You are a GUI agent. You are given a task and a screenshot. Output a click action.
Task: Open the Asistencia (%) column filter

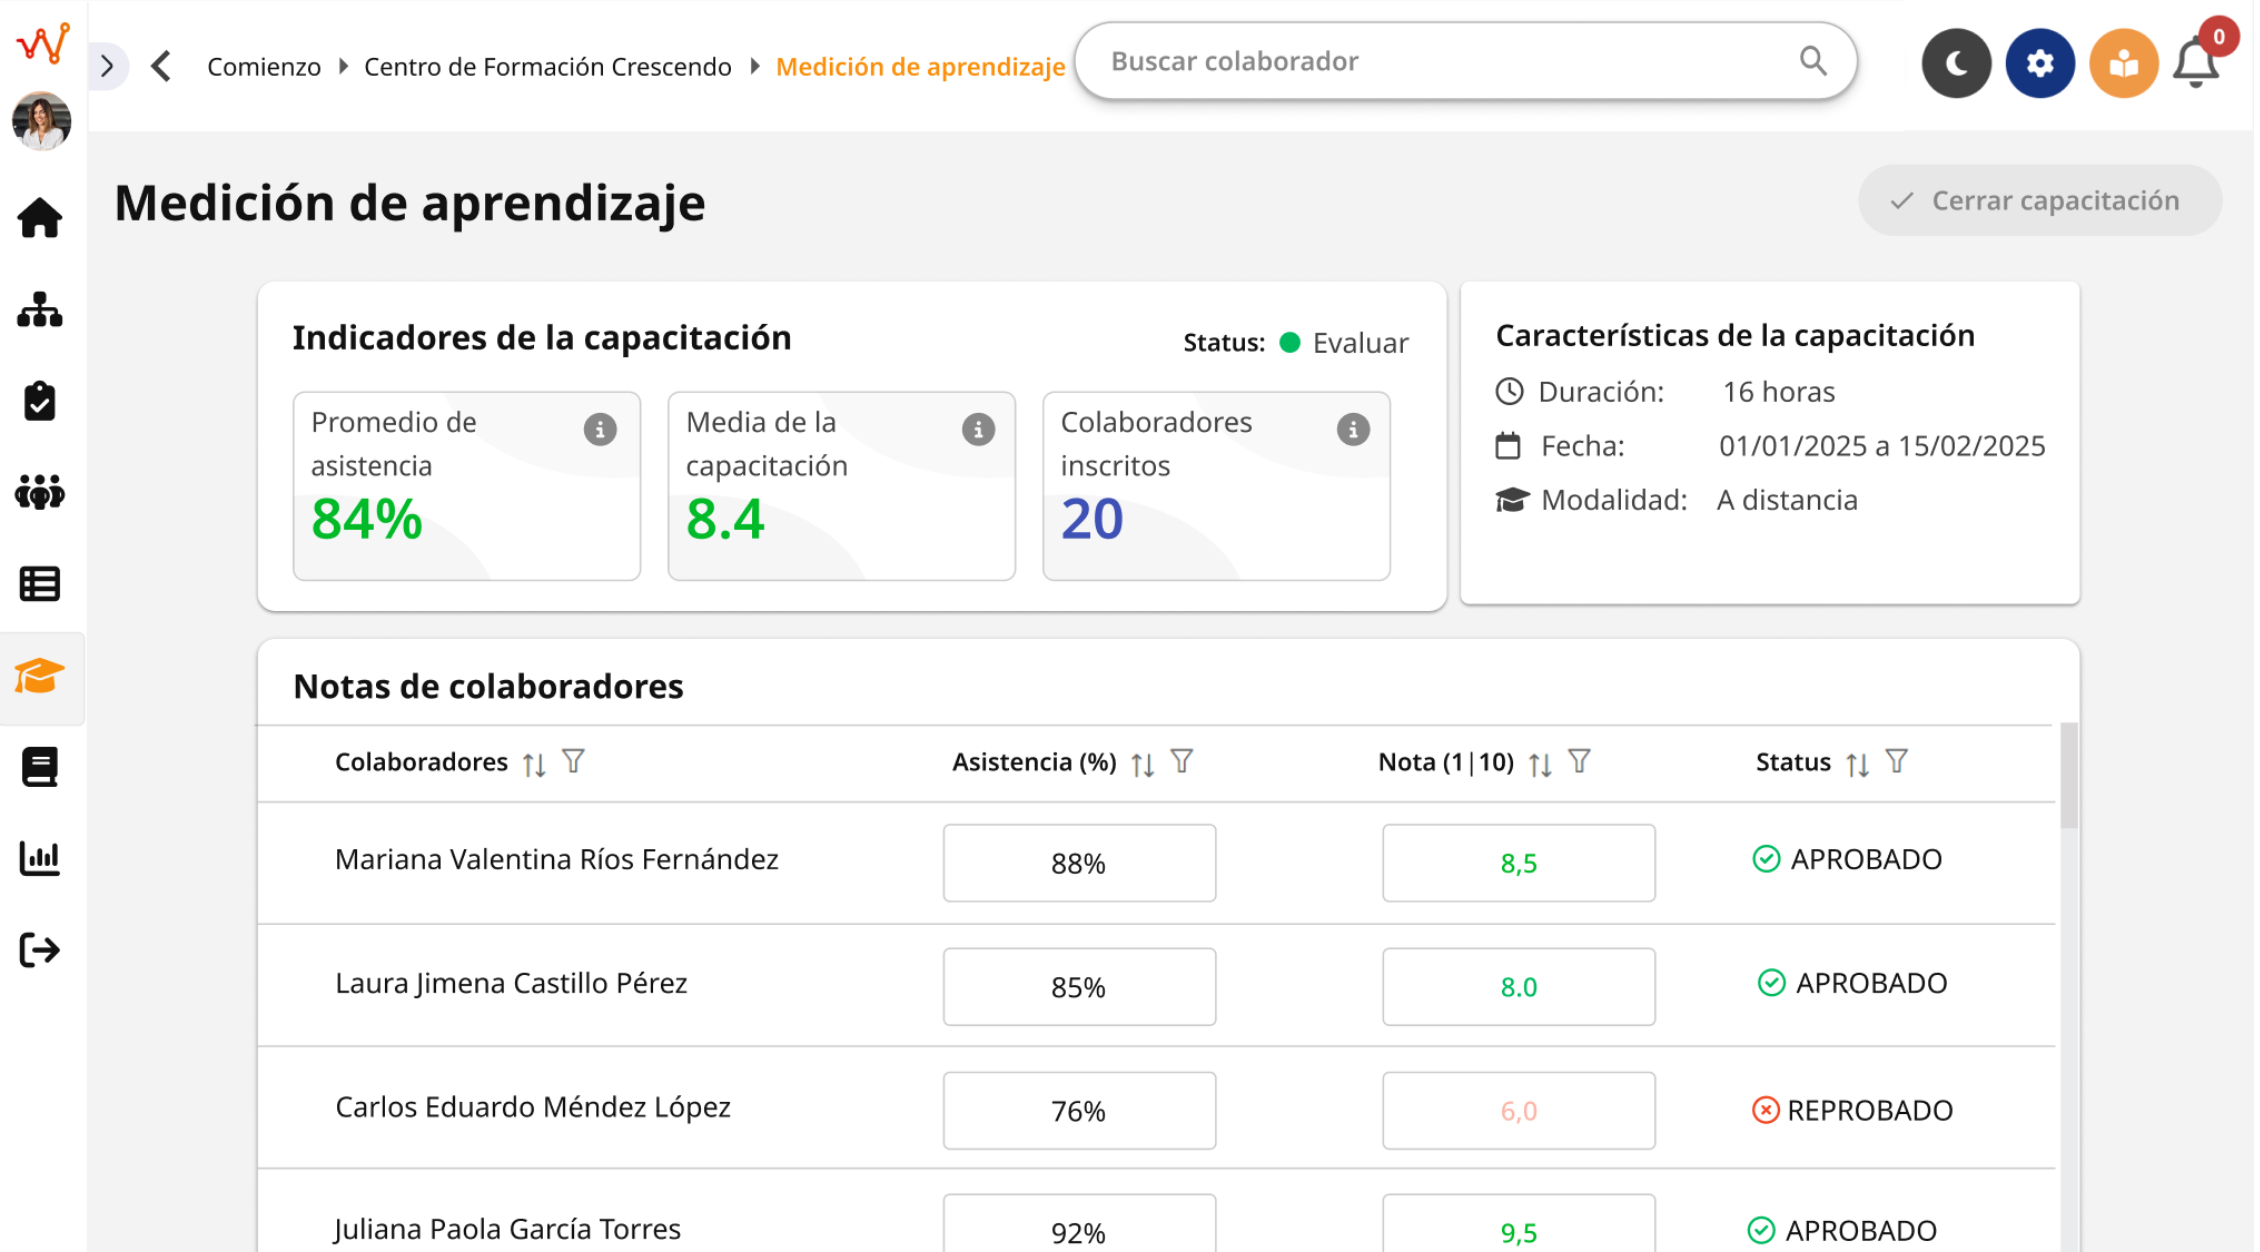coord(1182,762)
